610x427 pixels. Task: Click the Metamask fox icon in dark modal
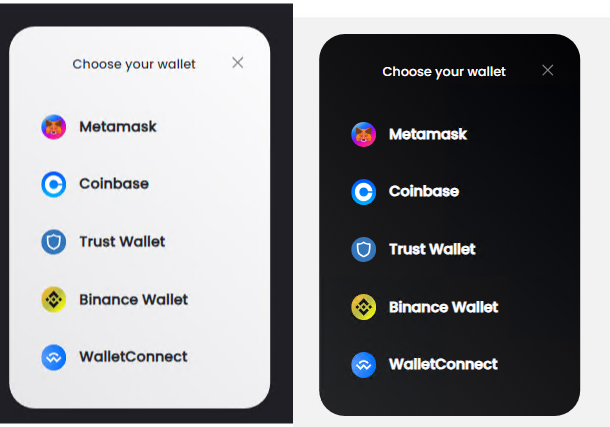click(x=363, y=134)
